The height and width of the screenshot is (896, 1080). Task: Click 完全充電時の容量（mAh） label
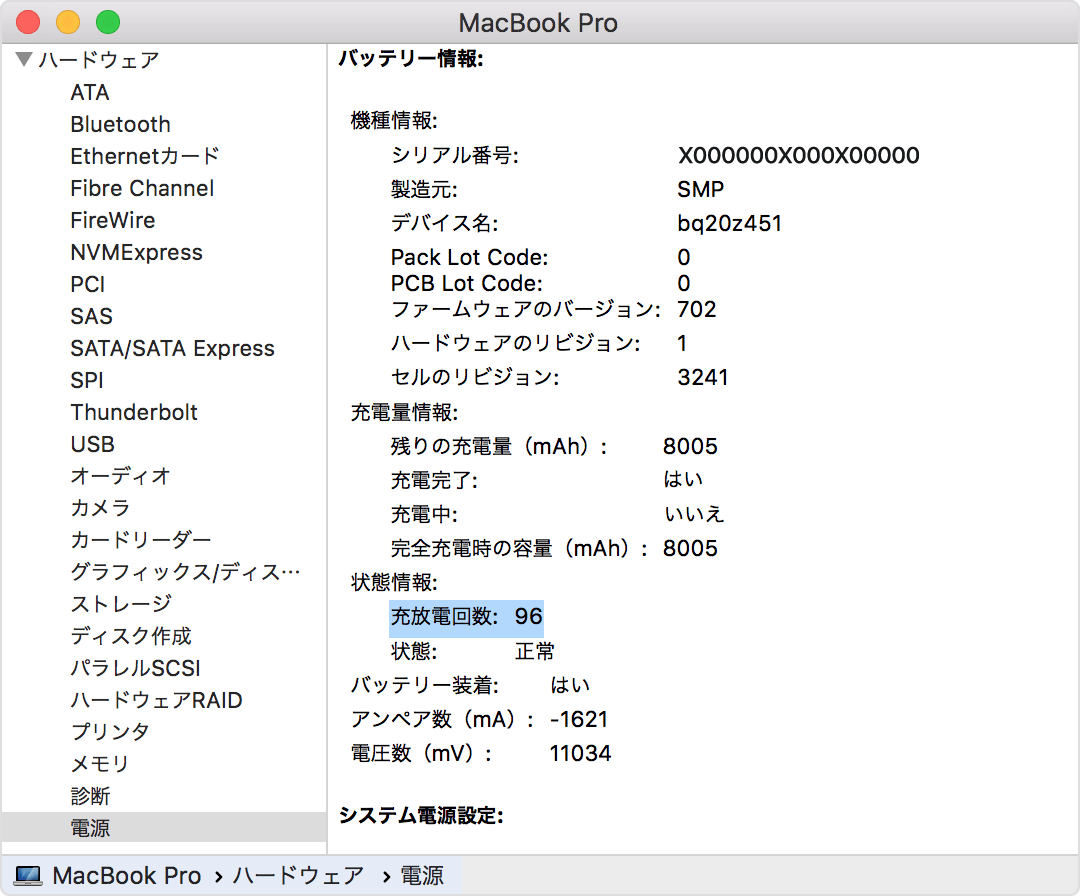[519, 548]
